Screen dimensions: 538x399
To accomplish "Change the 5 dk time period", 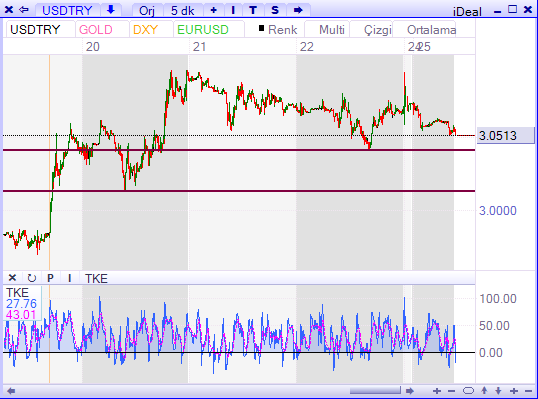I will click(183, 10).
